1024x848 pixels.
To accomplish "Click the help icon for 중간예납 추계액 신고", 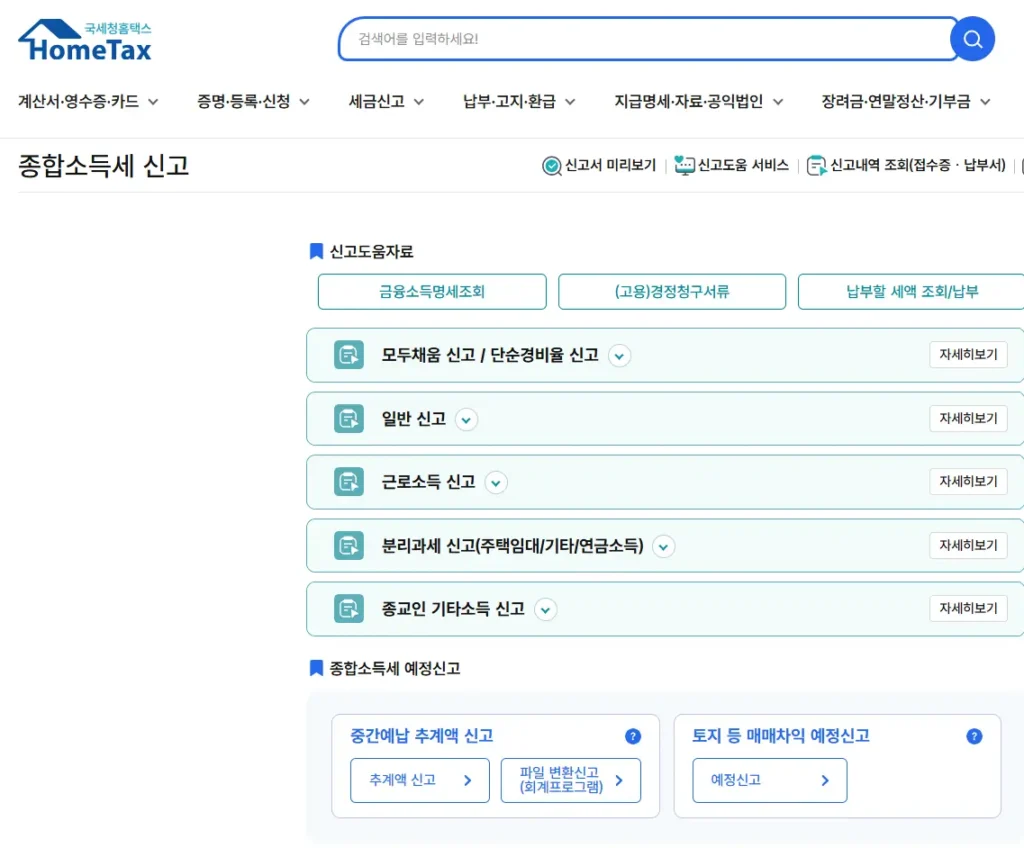I will coord(633,736).
